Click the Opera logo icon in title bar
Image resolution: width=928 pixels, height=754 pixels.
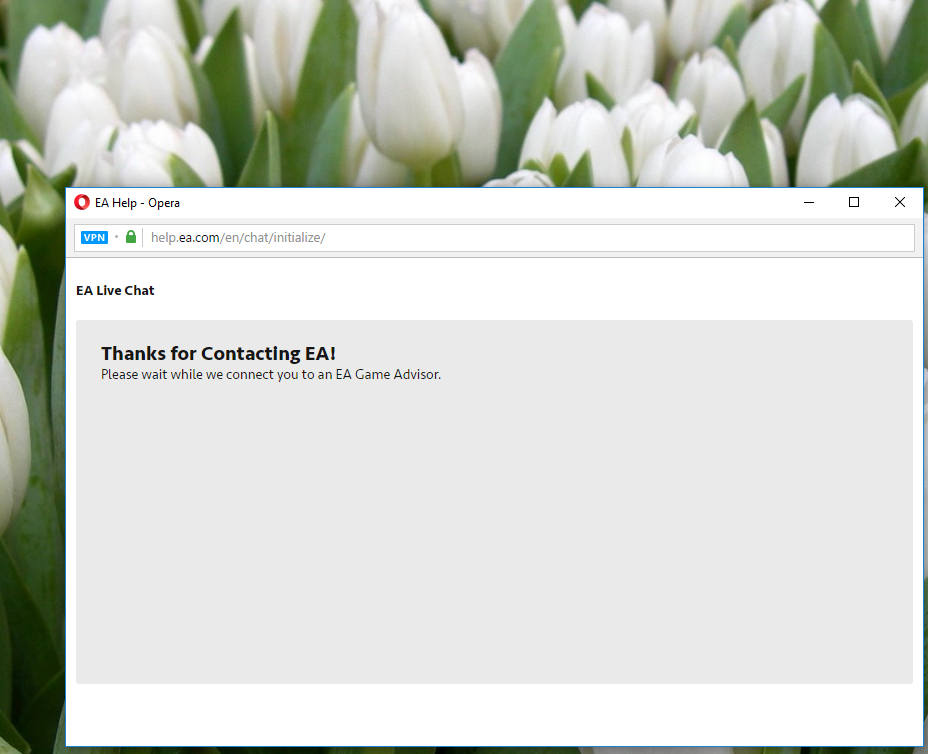[82, 202]
